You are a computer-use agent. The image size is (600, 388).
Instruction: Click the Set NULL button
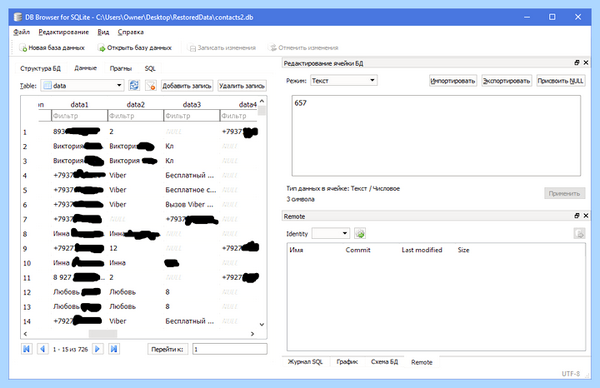coord(561,81)
